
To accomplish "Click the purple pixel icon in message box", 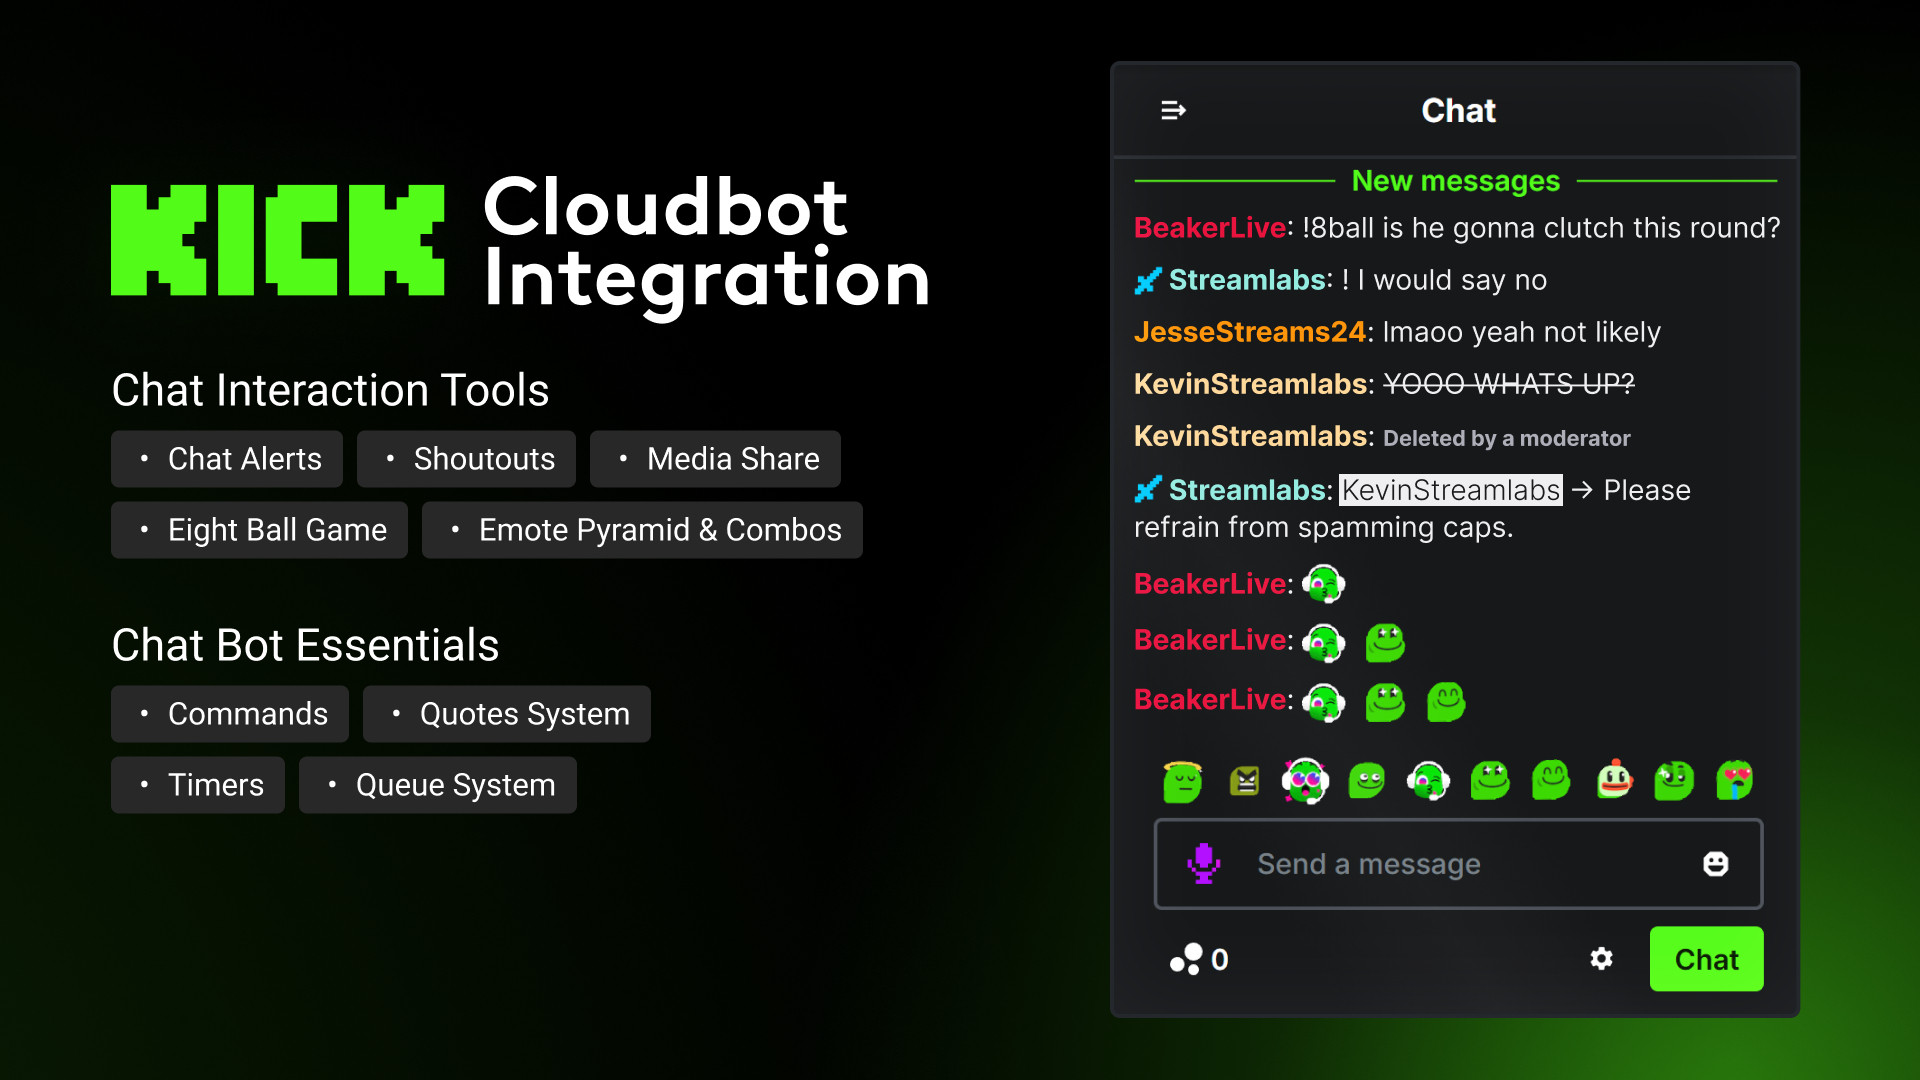I will pyautogui.click(x=1204, y=863).
